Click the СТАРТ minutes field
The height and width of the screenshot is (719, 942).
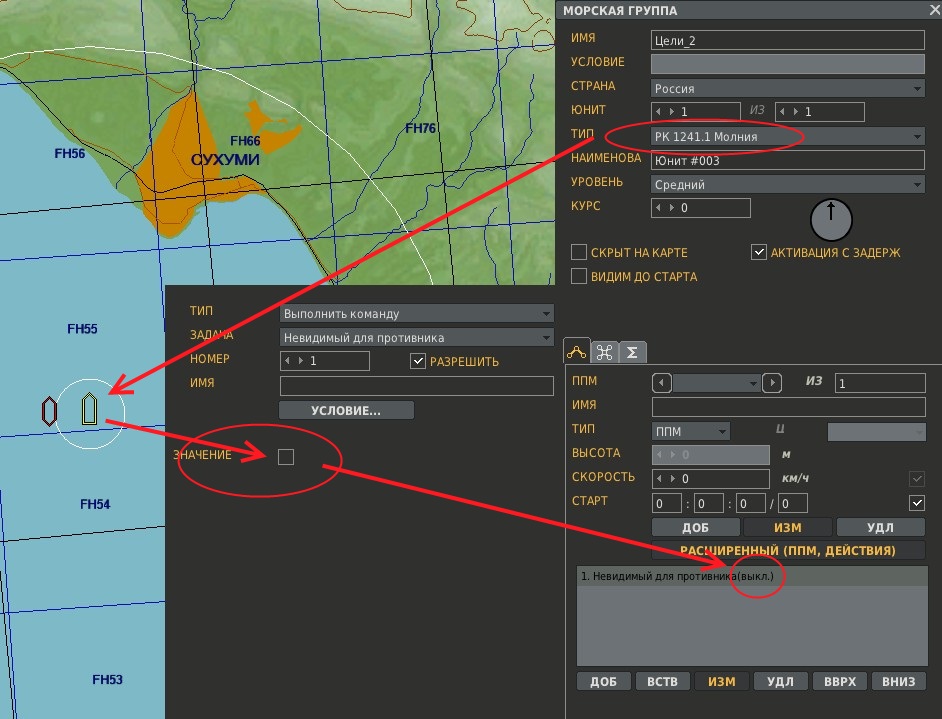[709, 503]
